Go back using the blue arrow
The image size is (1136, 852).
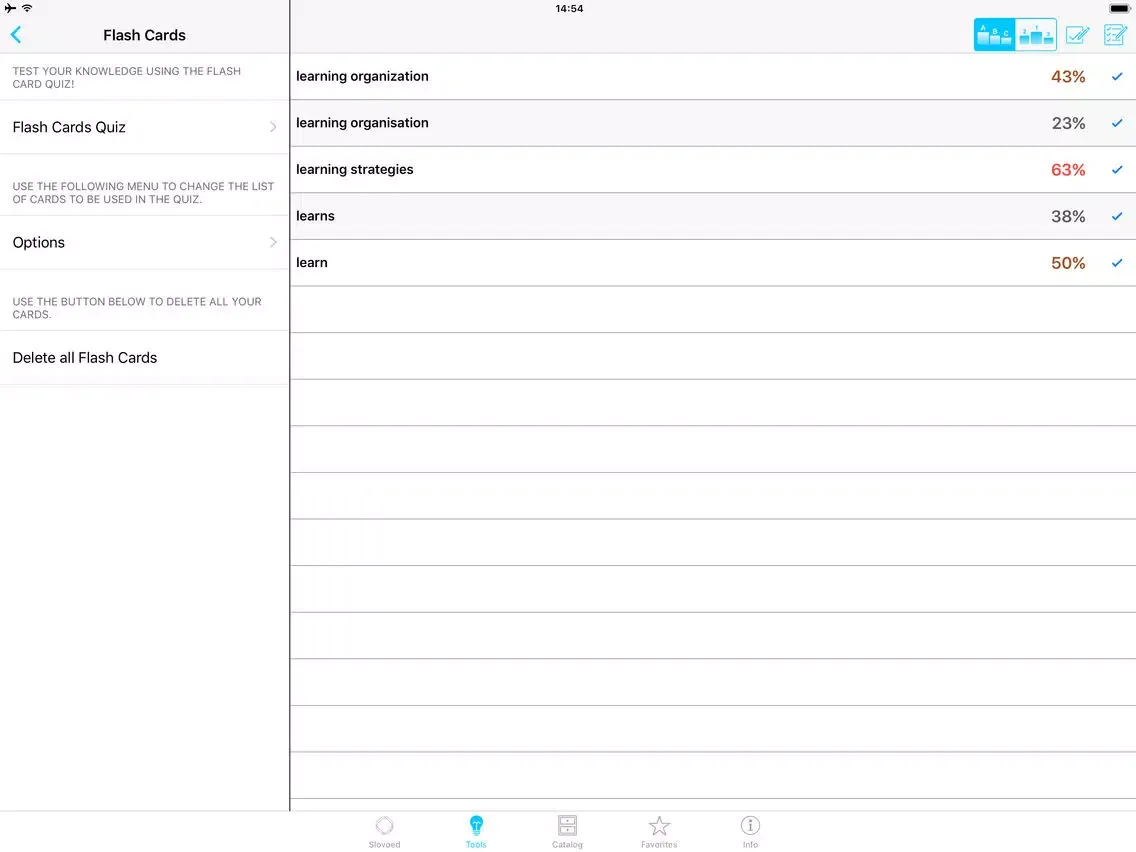click(16, 35)
